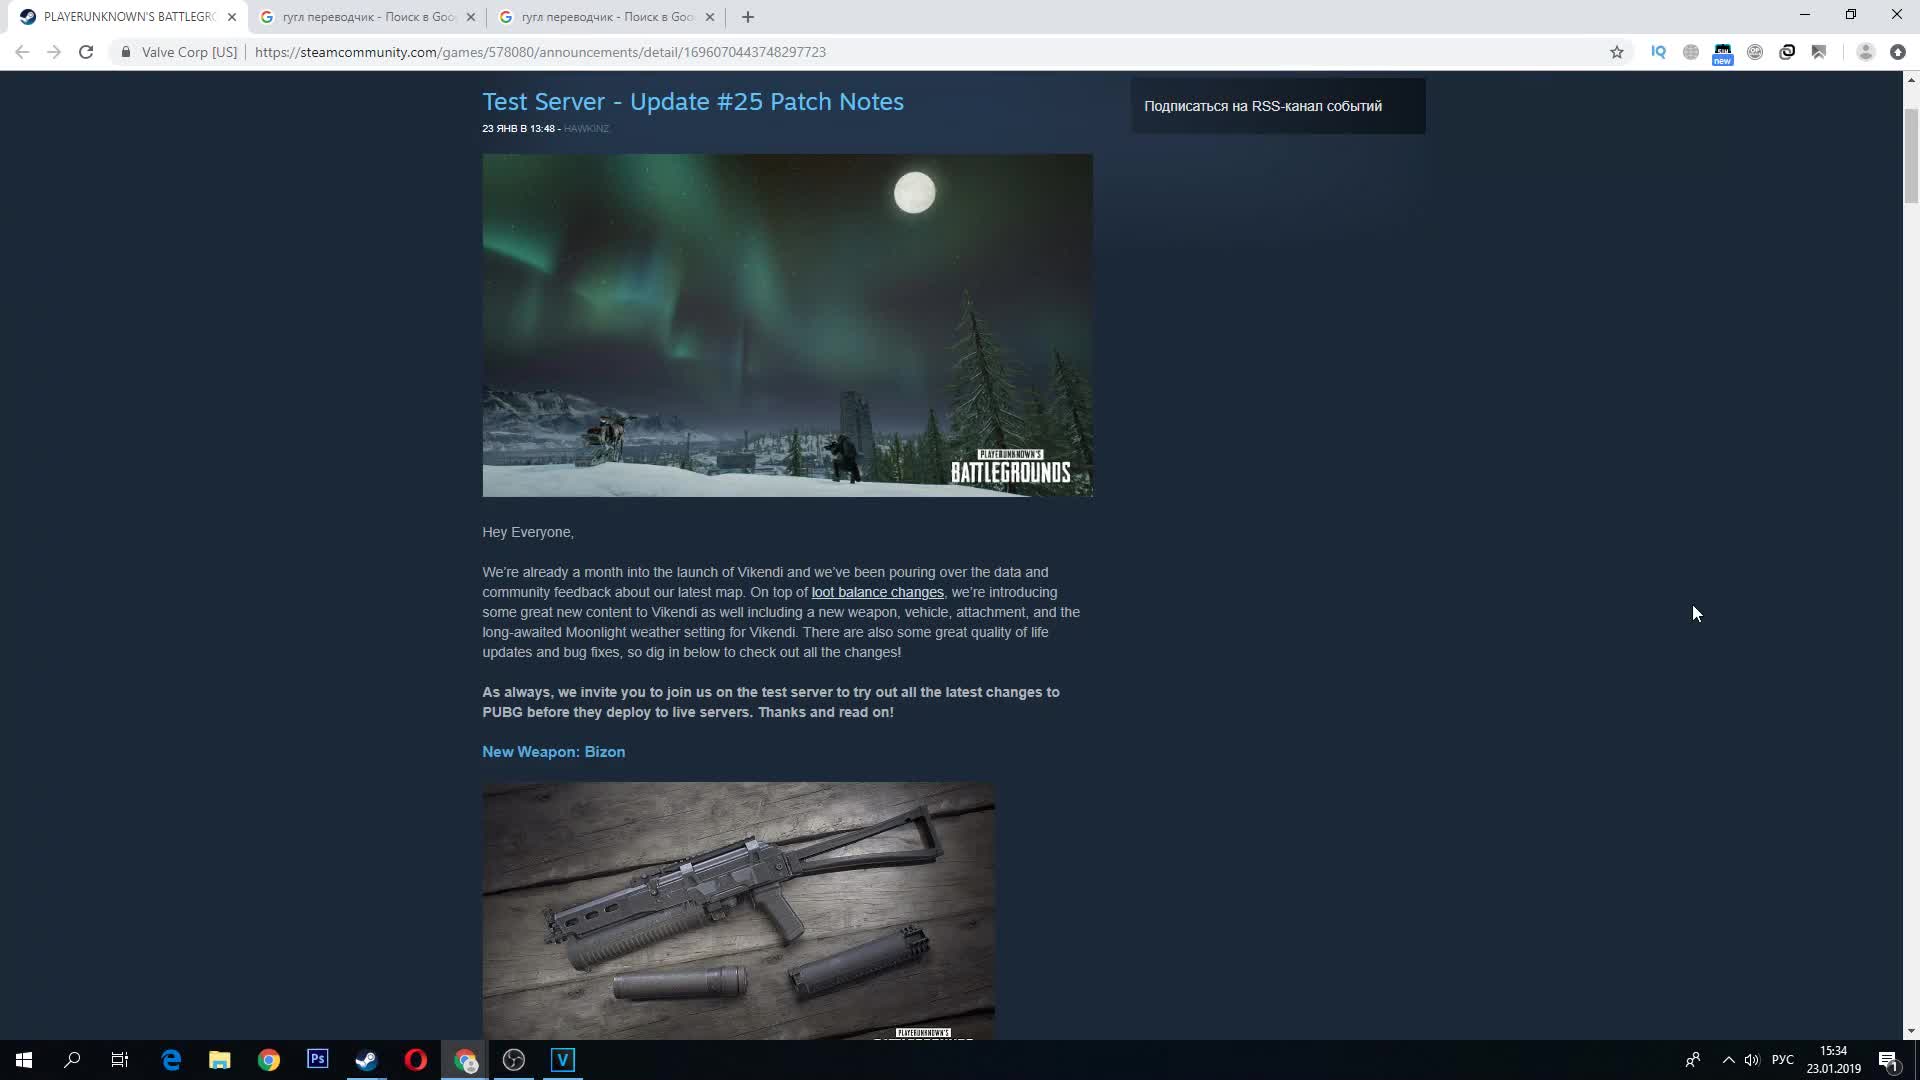Reload the Steam announcement page
The image size is (1920, 1080).
(86, 52)
